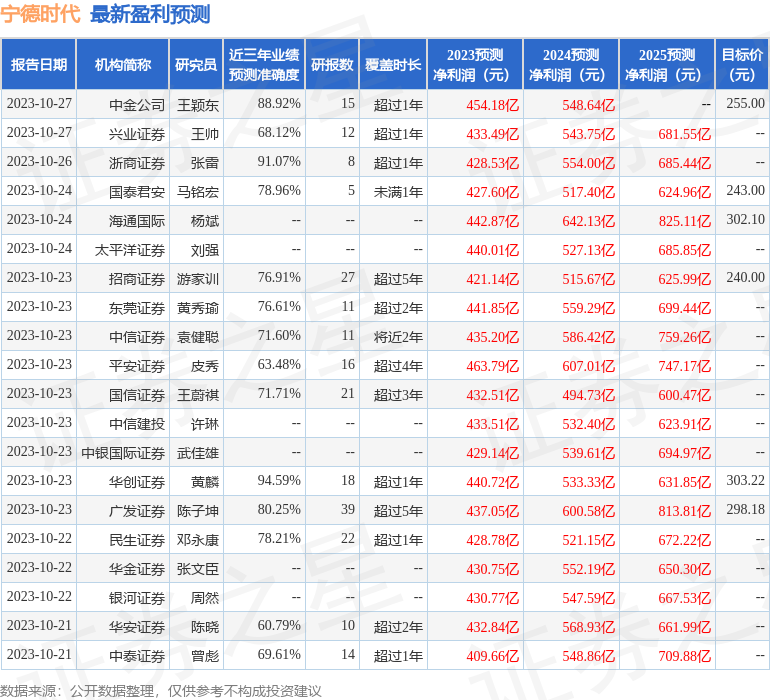Click researcher name 游家训
The height and width of the screenshot is (700, 770).
198,279
